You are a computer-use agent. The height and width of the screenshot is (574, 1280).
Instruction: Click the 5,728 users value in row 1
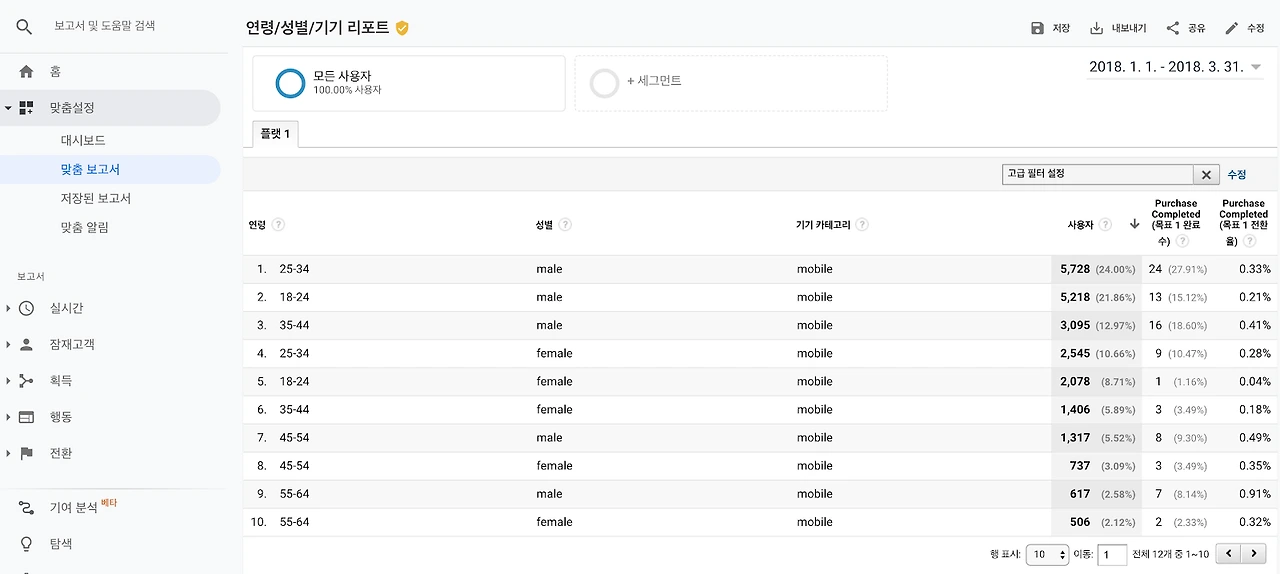click(x=1075, y=269)
